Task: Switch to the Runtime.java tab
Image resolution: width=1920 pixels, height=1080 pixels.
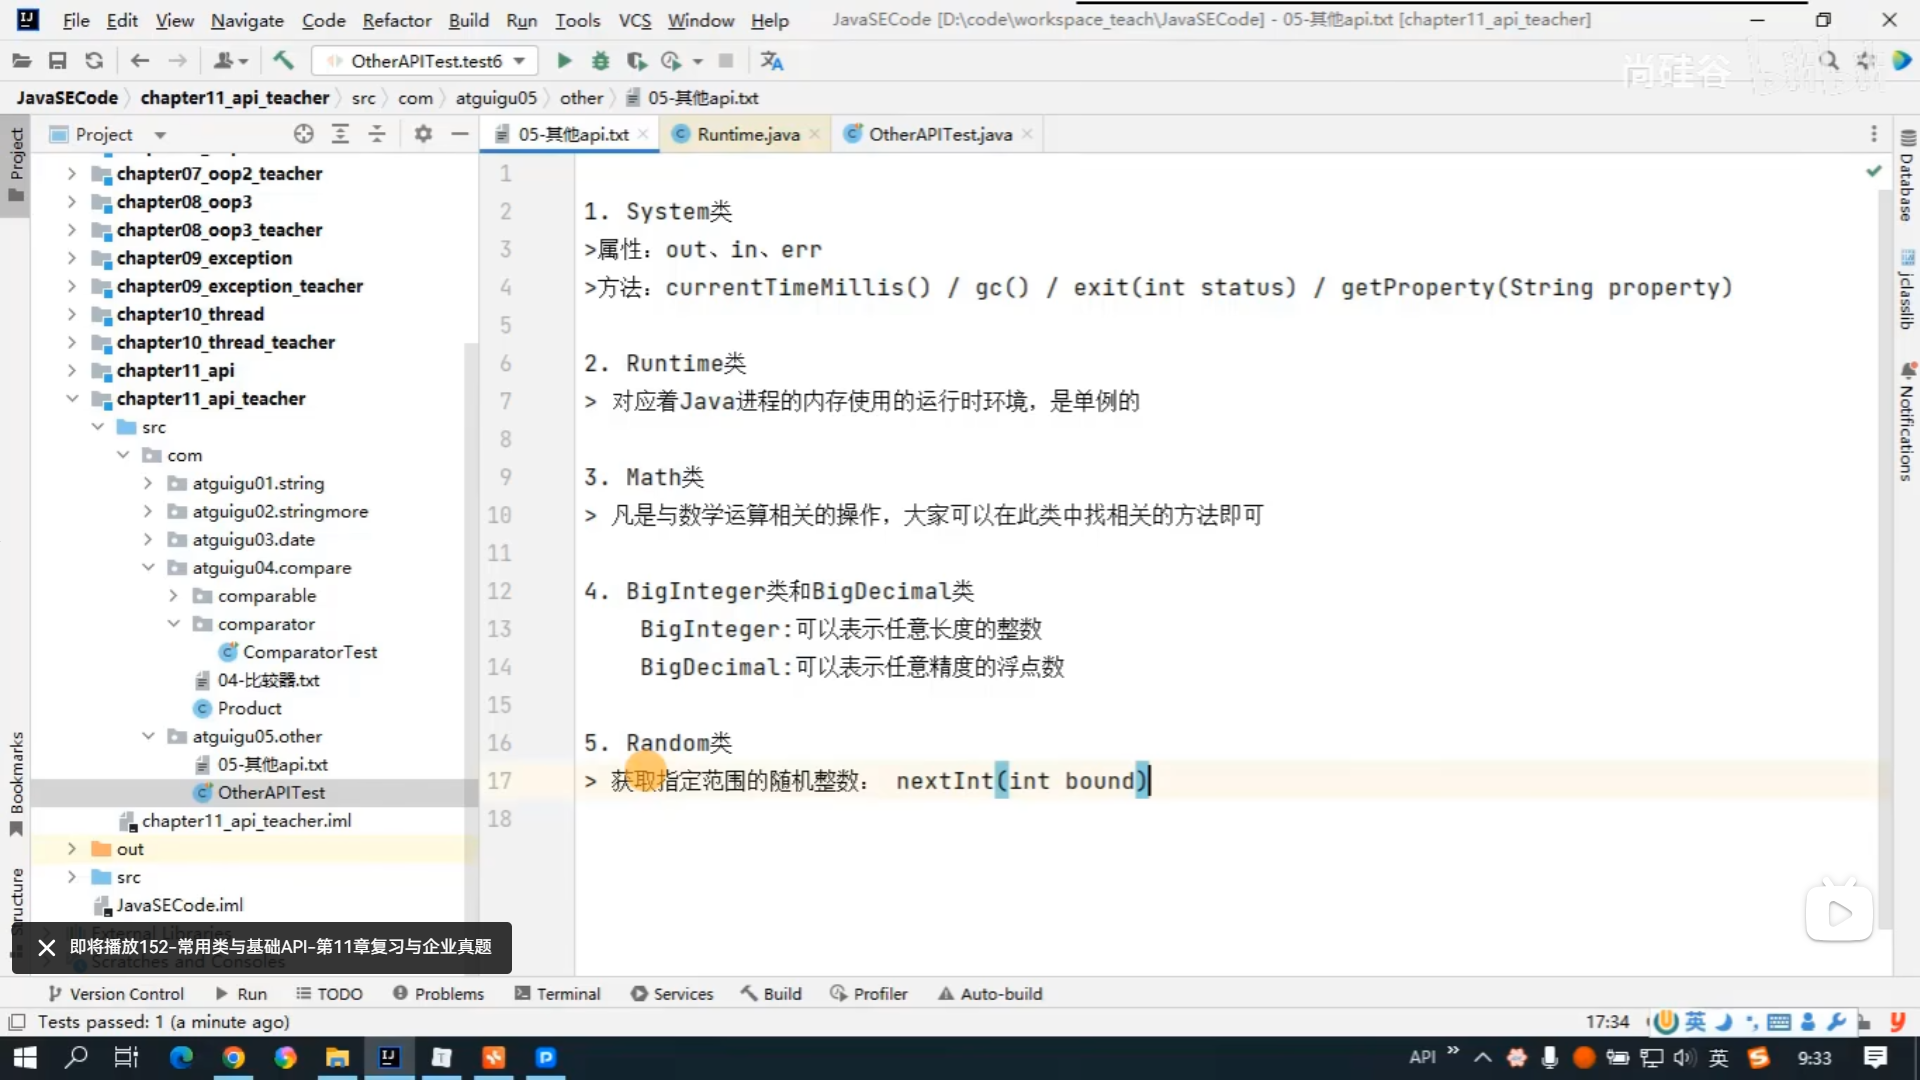Action: (747, 134)
